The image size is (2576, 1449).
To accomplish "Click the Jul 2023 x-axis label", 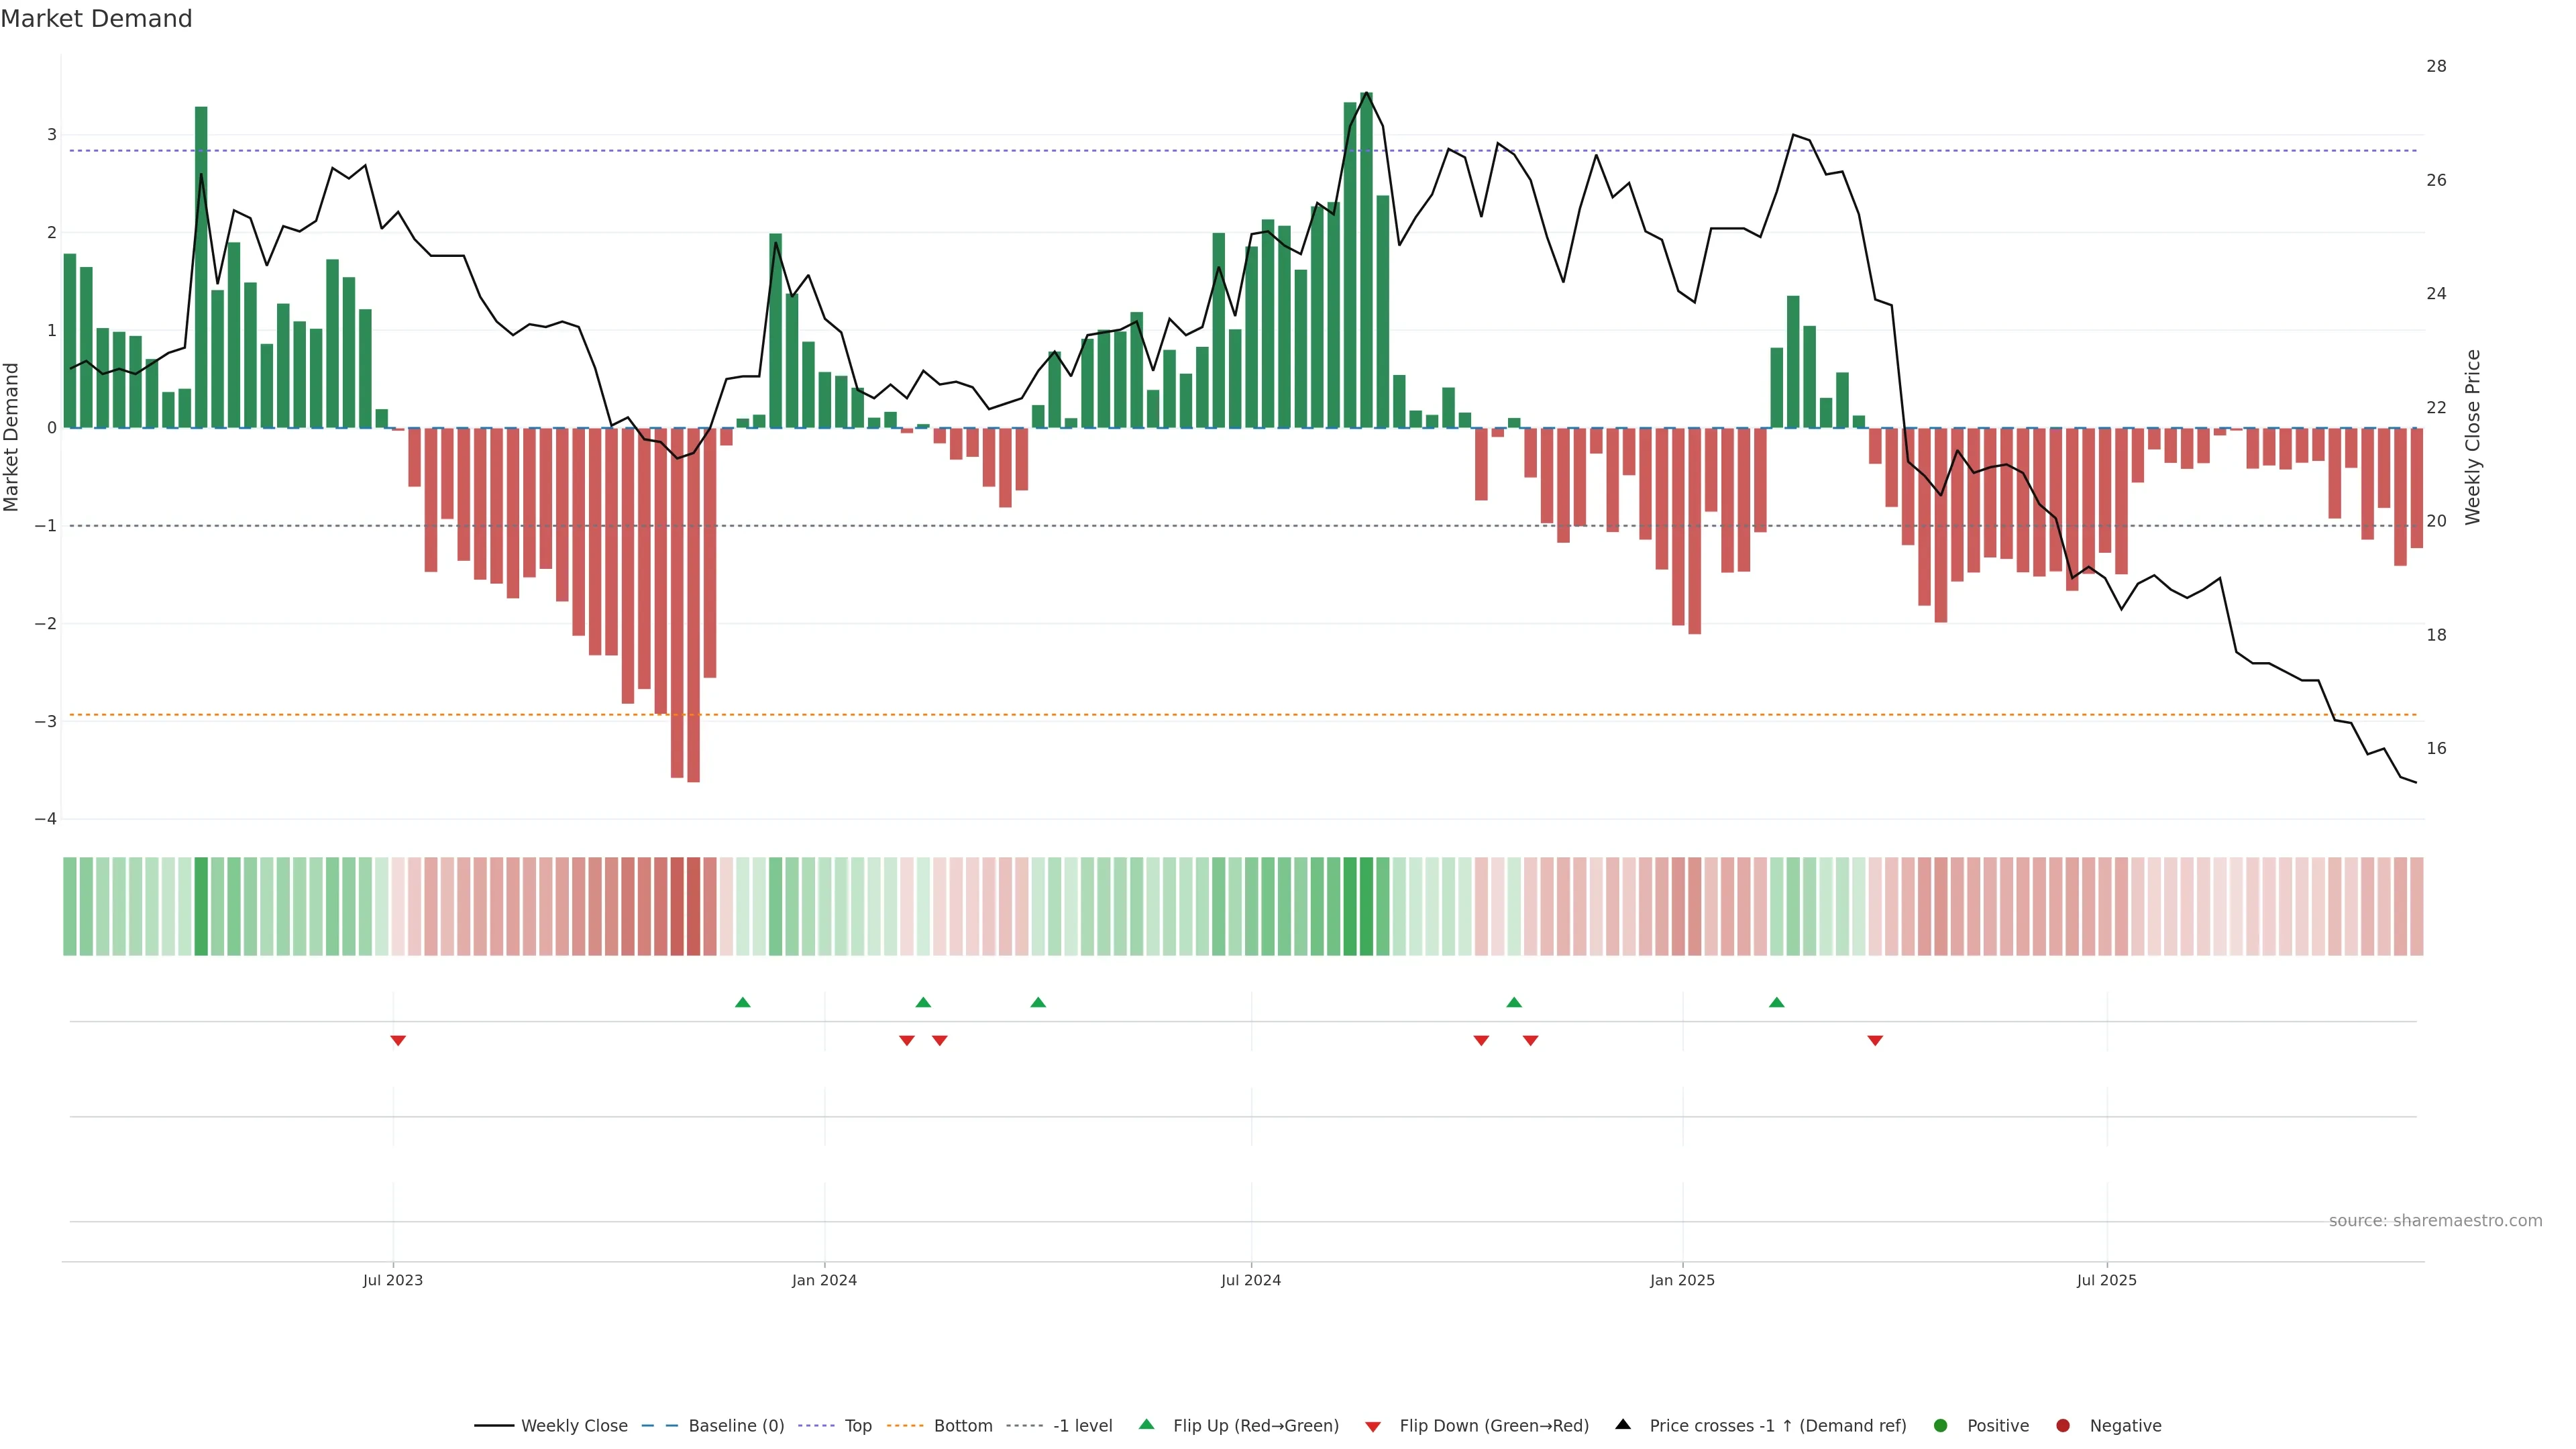I will 393,1280.
